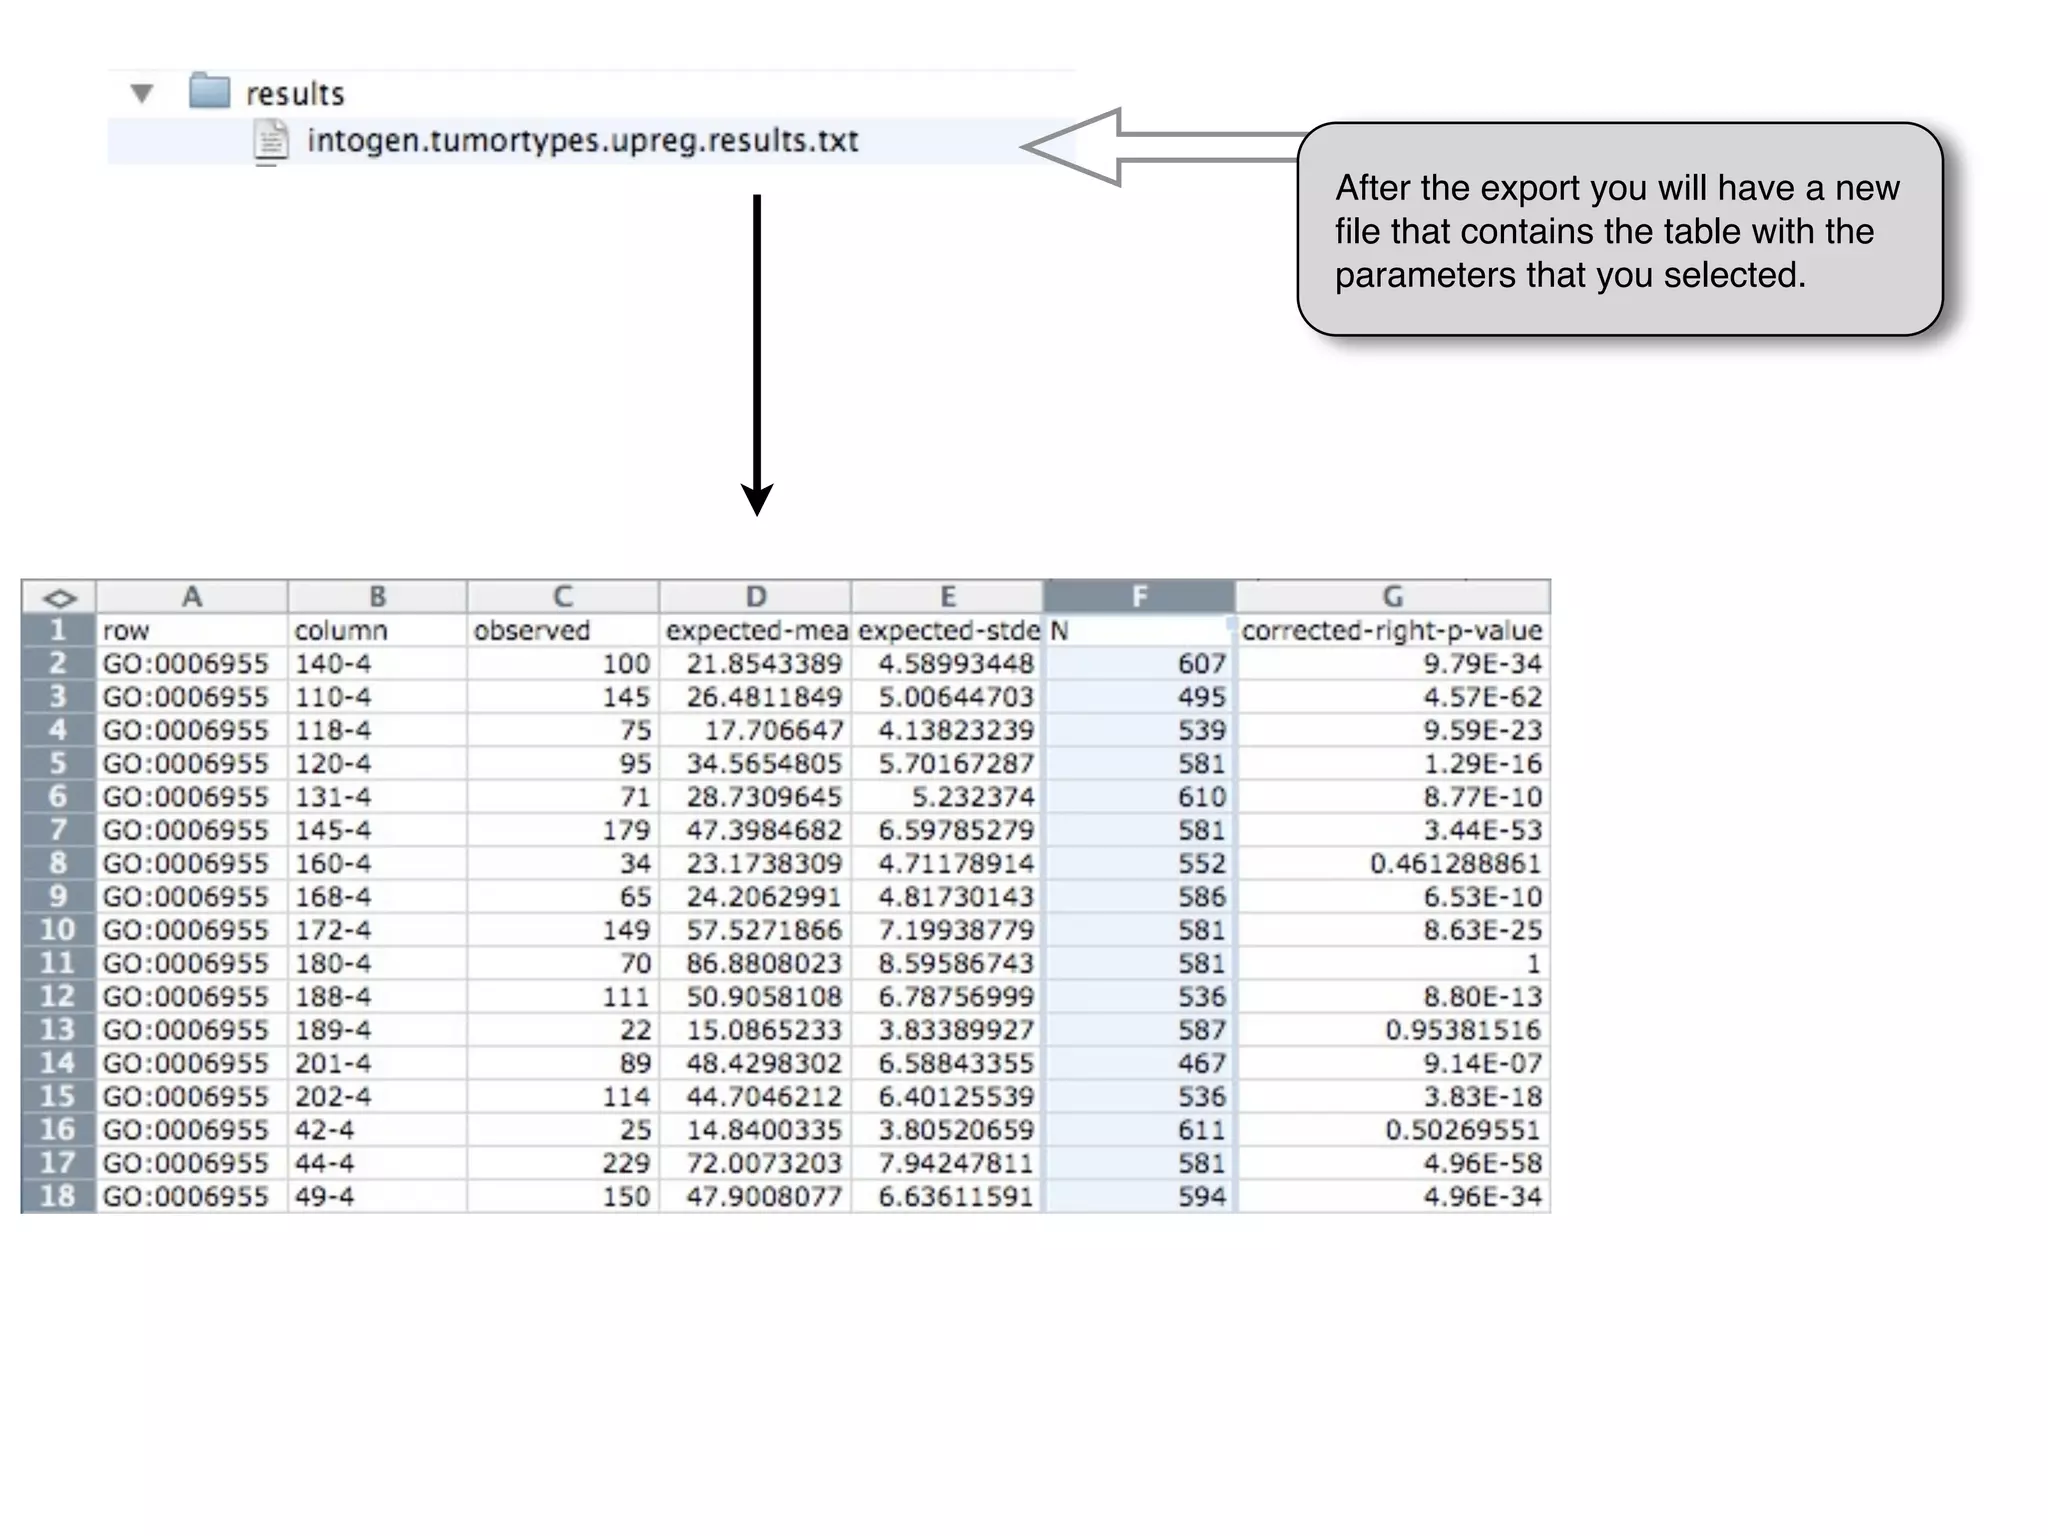Viewport: 2048px width, 1536px height.
Task: Click expected-stdev cell '8.59586743'
Action: click(947, 963)
